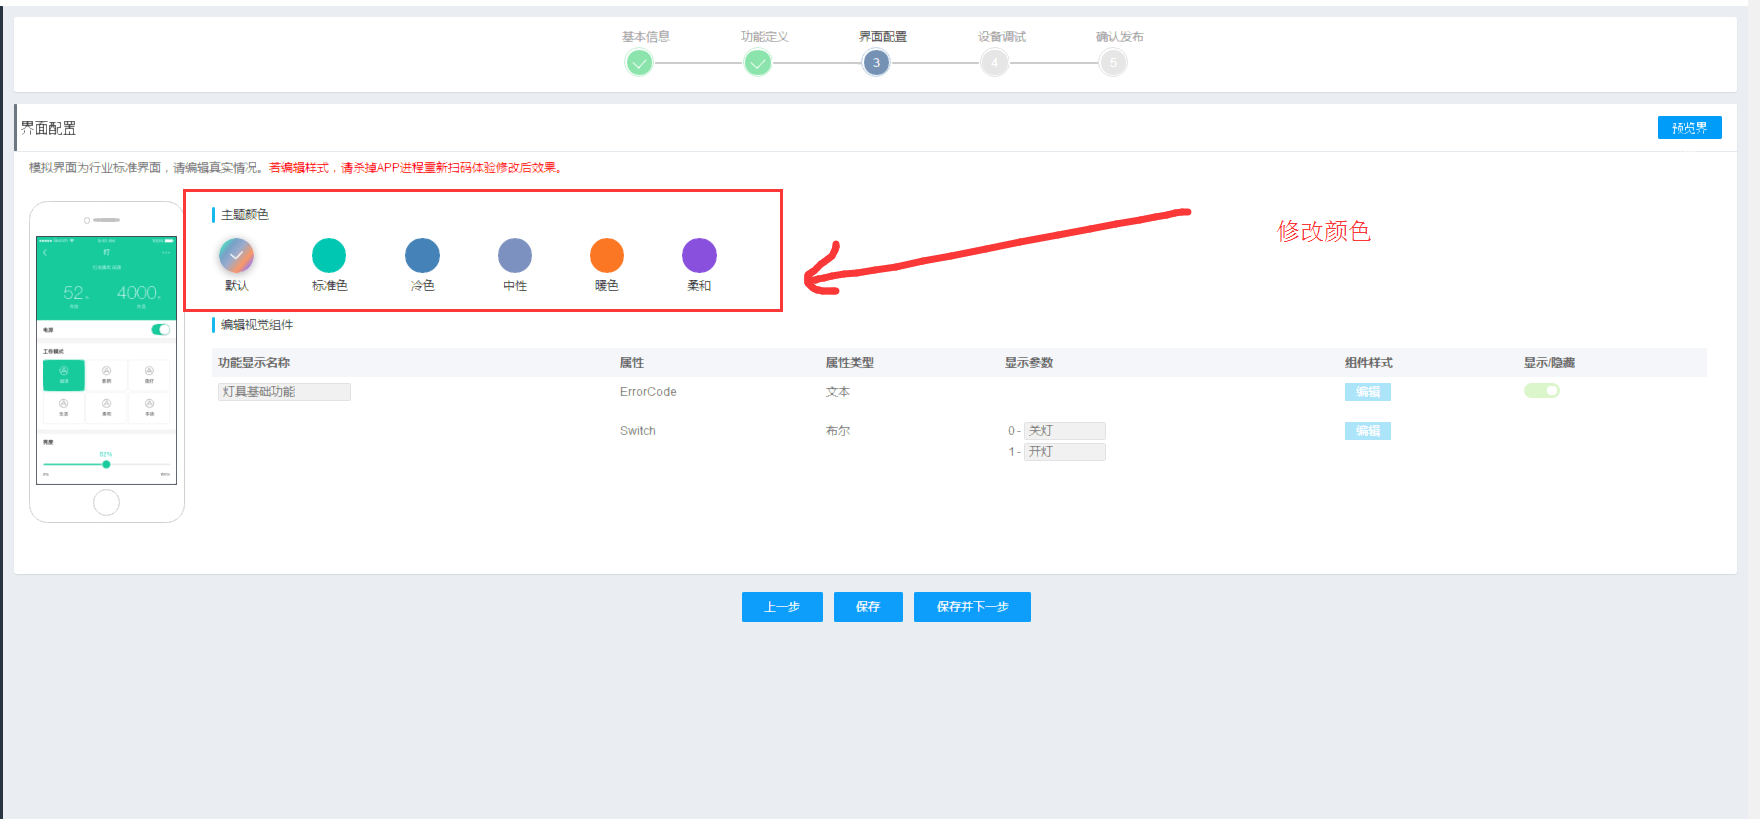1760x819 pixels.
Task: Pick the 柔和 purple theme circle
Action: click(699, 255)
